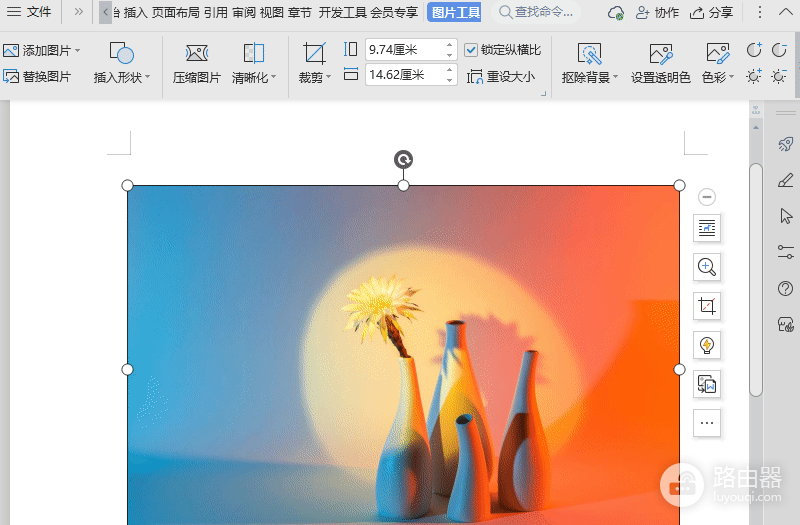Increase brightness with sun plus icon
This screenshot has height=525, width=800.
pos(754,76)
